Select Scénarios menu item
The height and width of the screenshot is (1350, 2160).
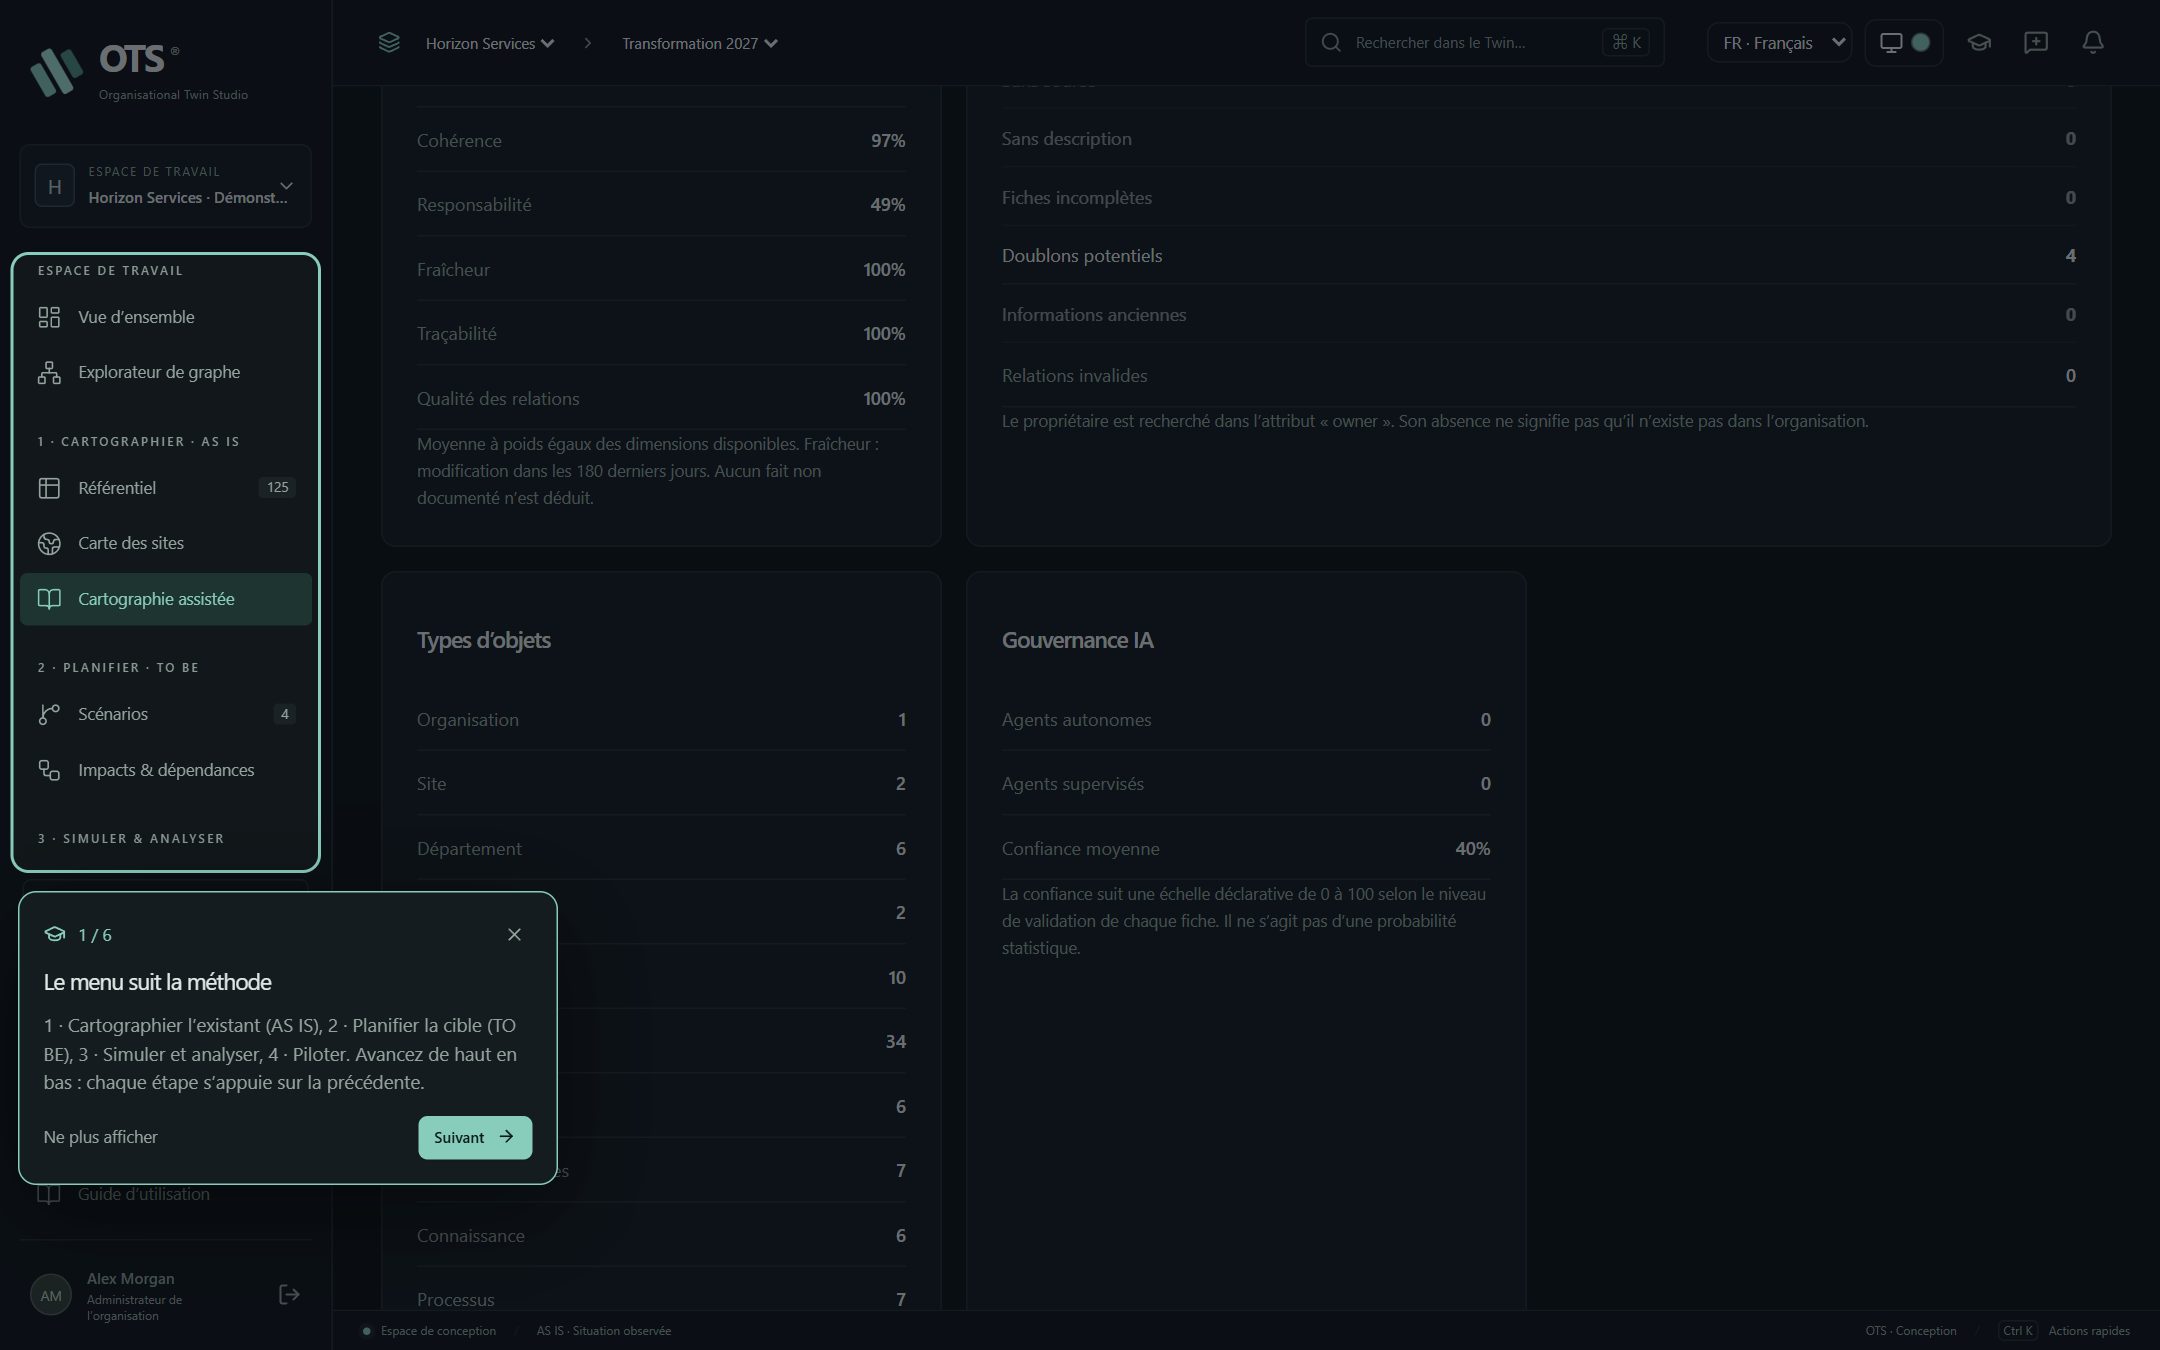tap(166, 714)
